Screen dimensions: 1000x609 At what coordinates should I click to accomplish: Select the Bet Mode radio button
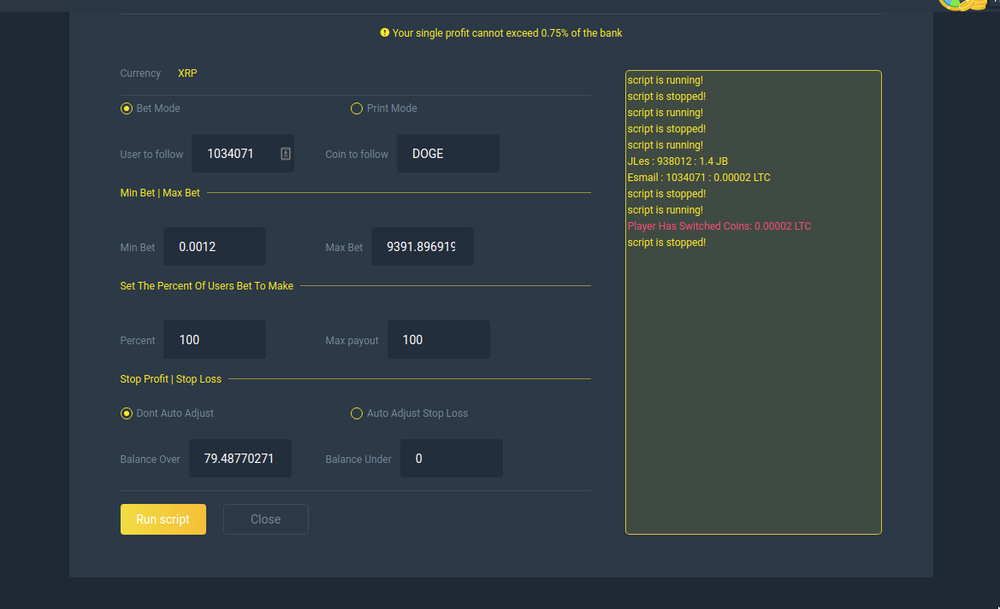point(127,108)
